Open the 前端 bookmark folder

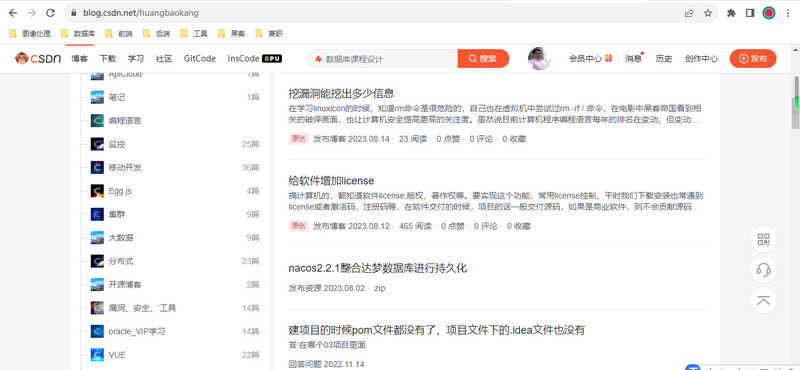point(119,34)
